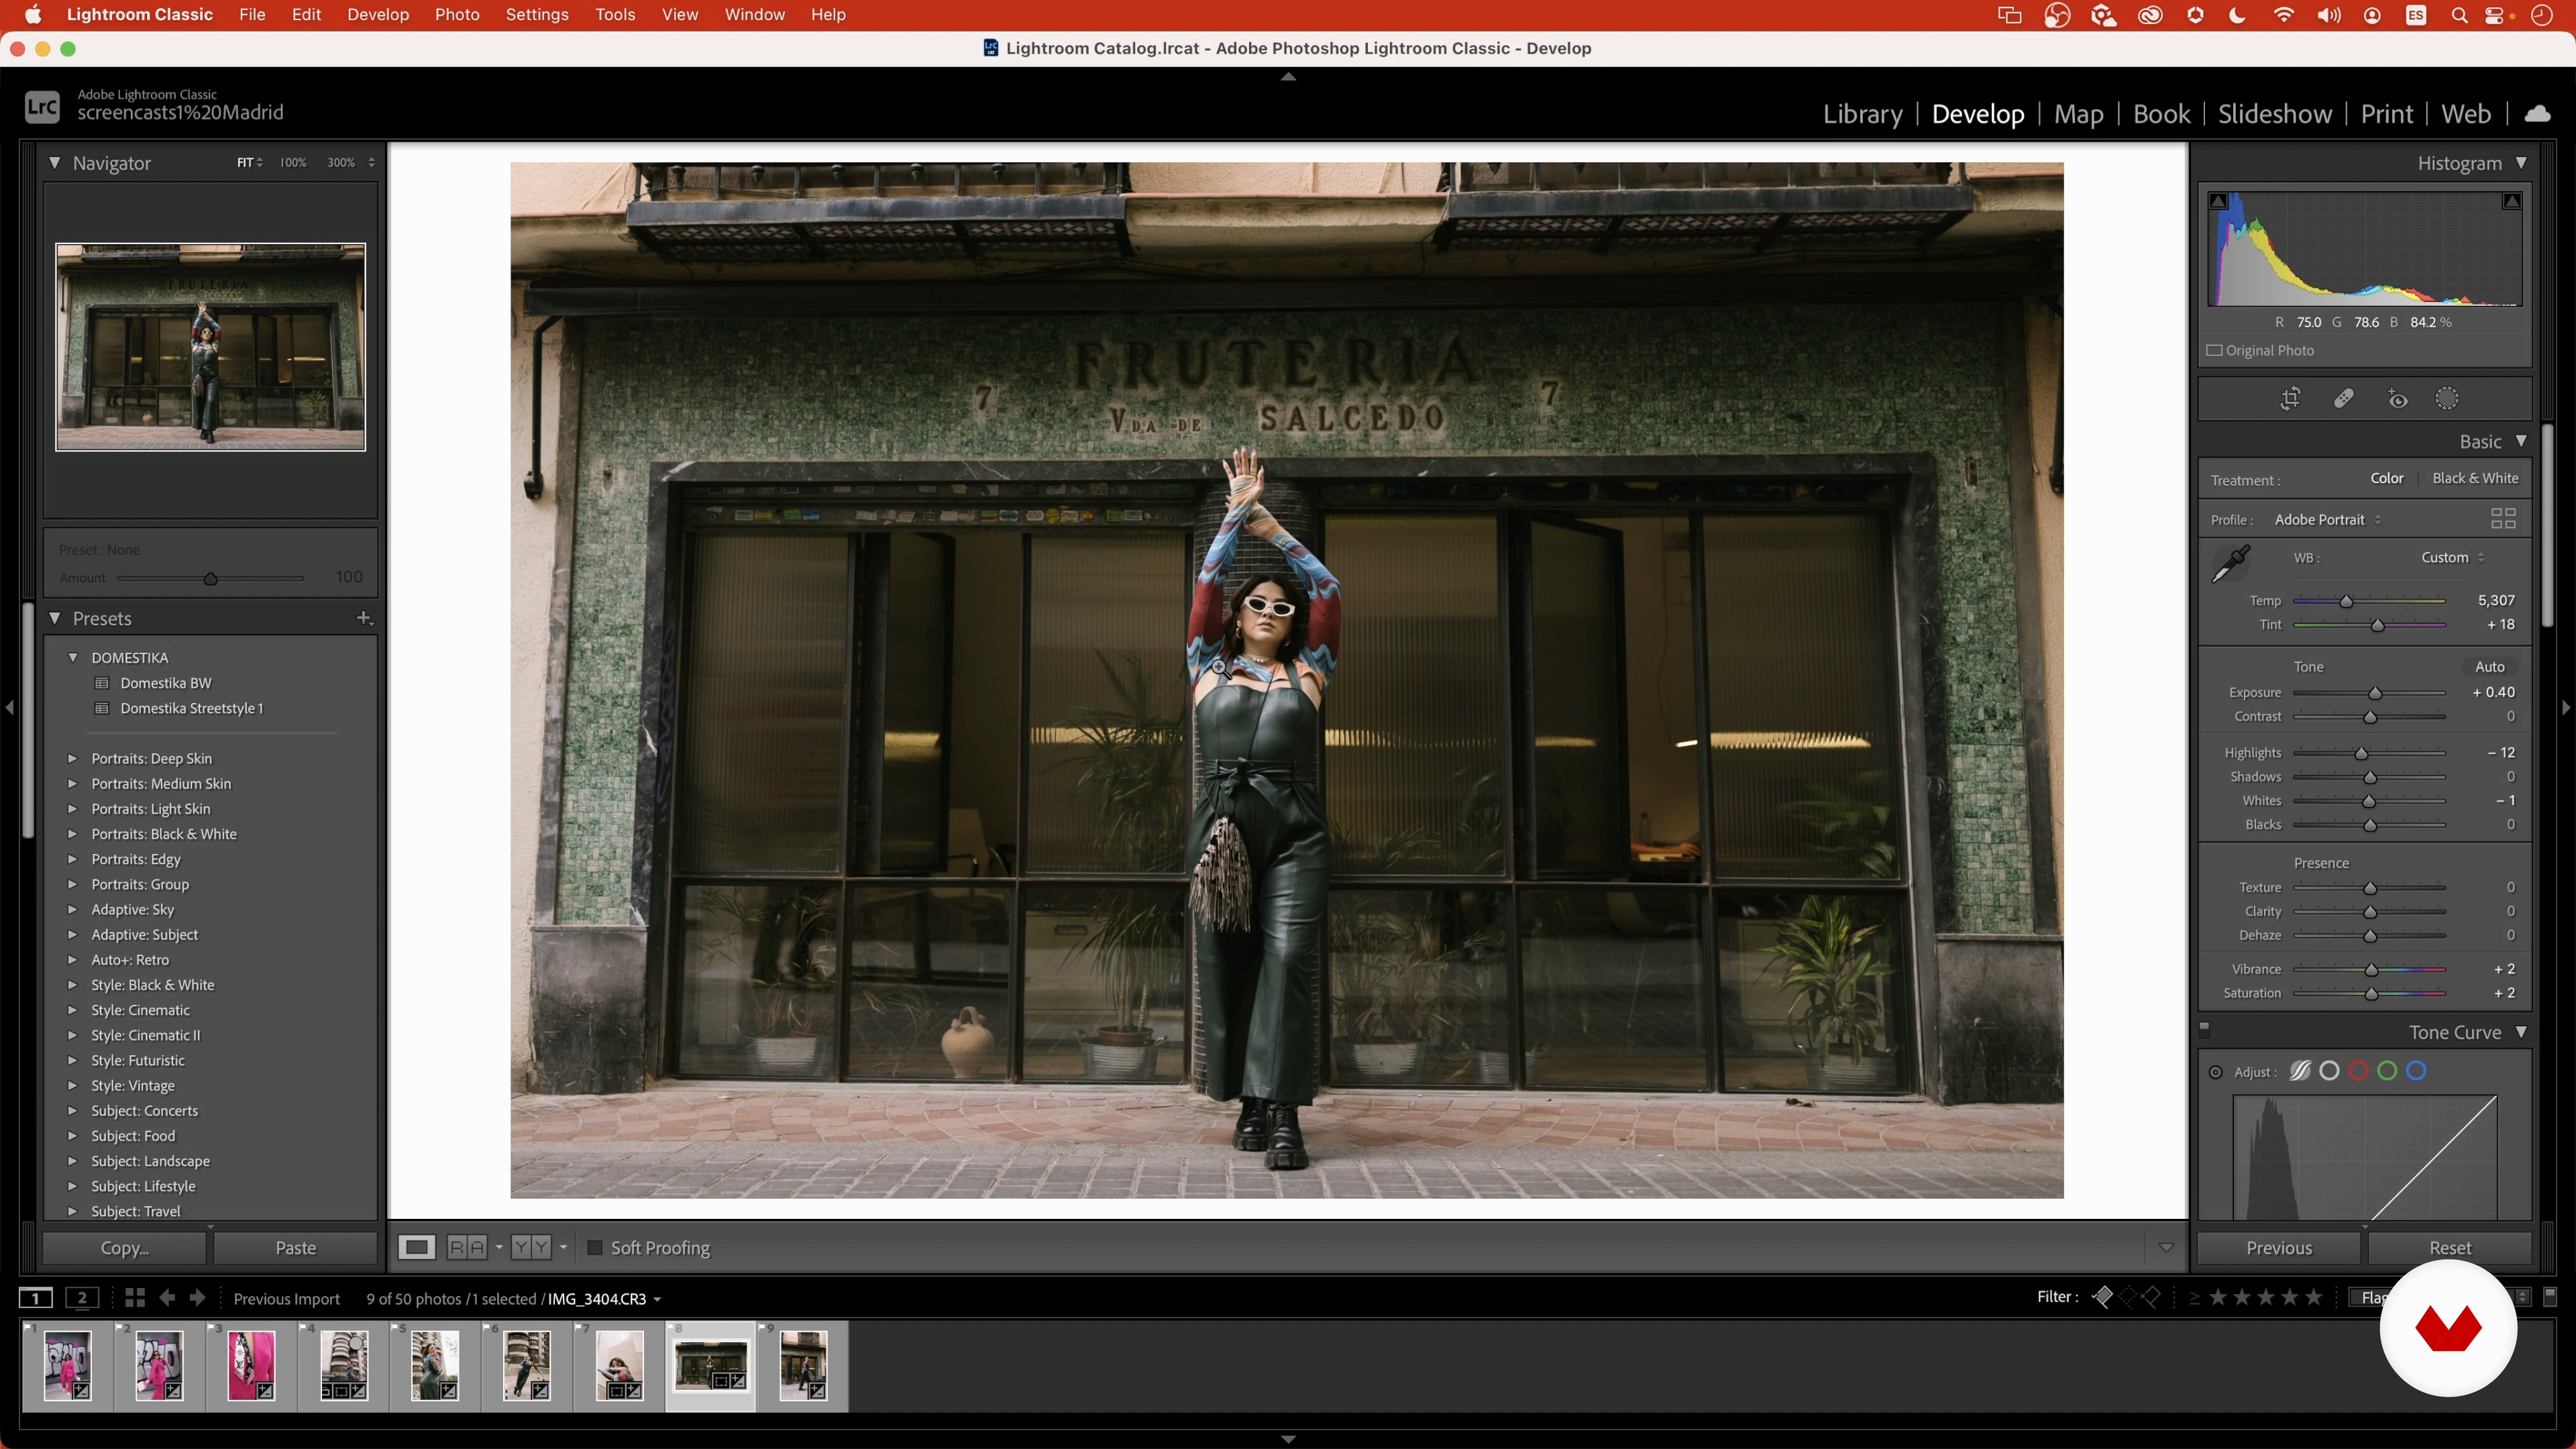
Task: Set Treatment to Color
Action: point(2387,478)
